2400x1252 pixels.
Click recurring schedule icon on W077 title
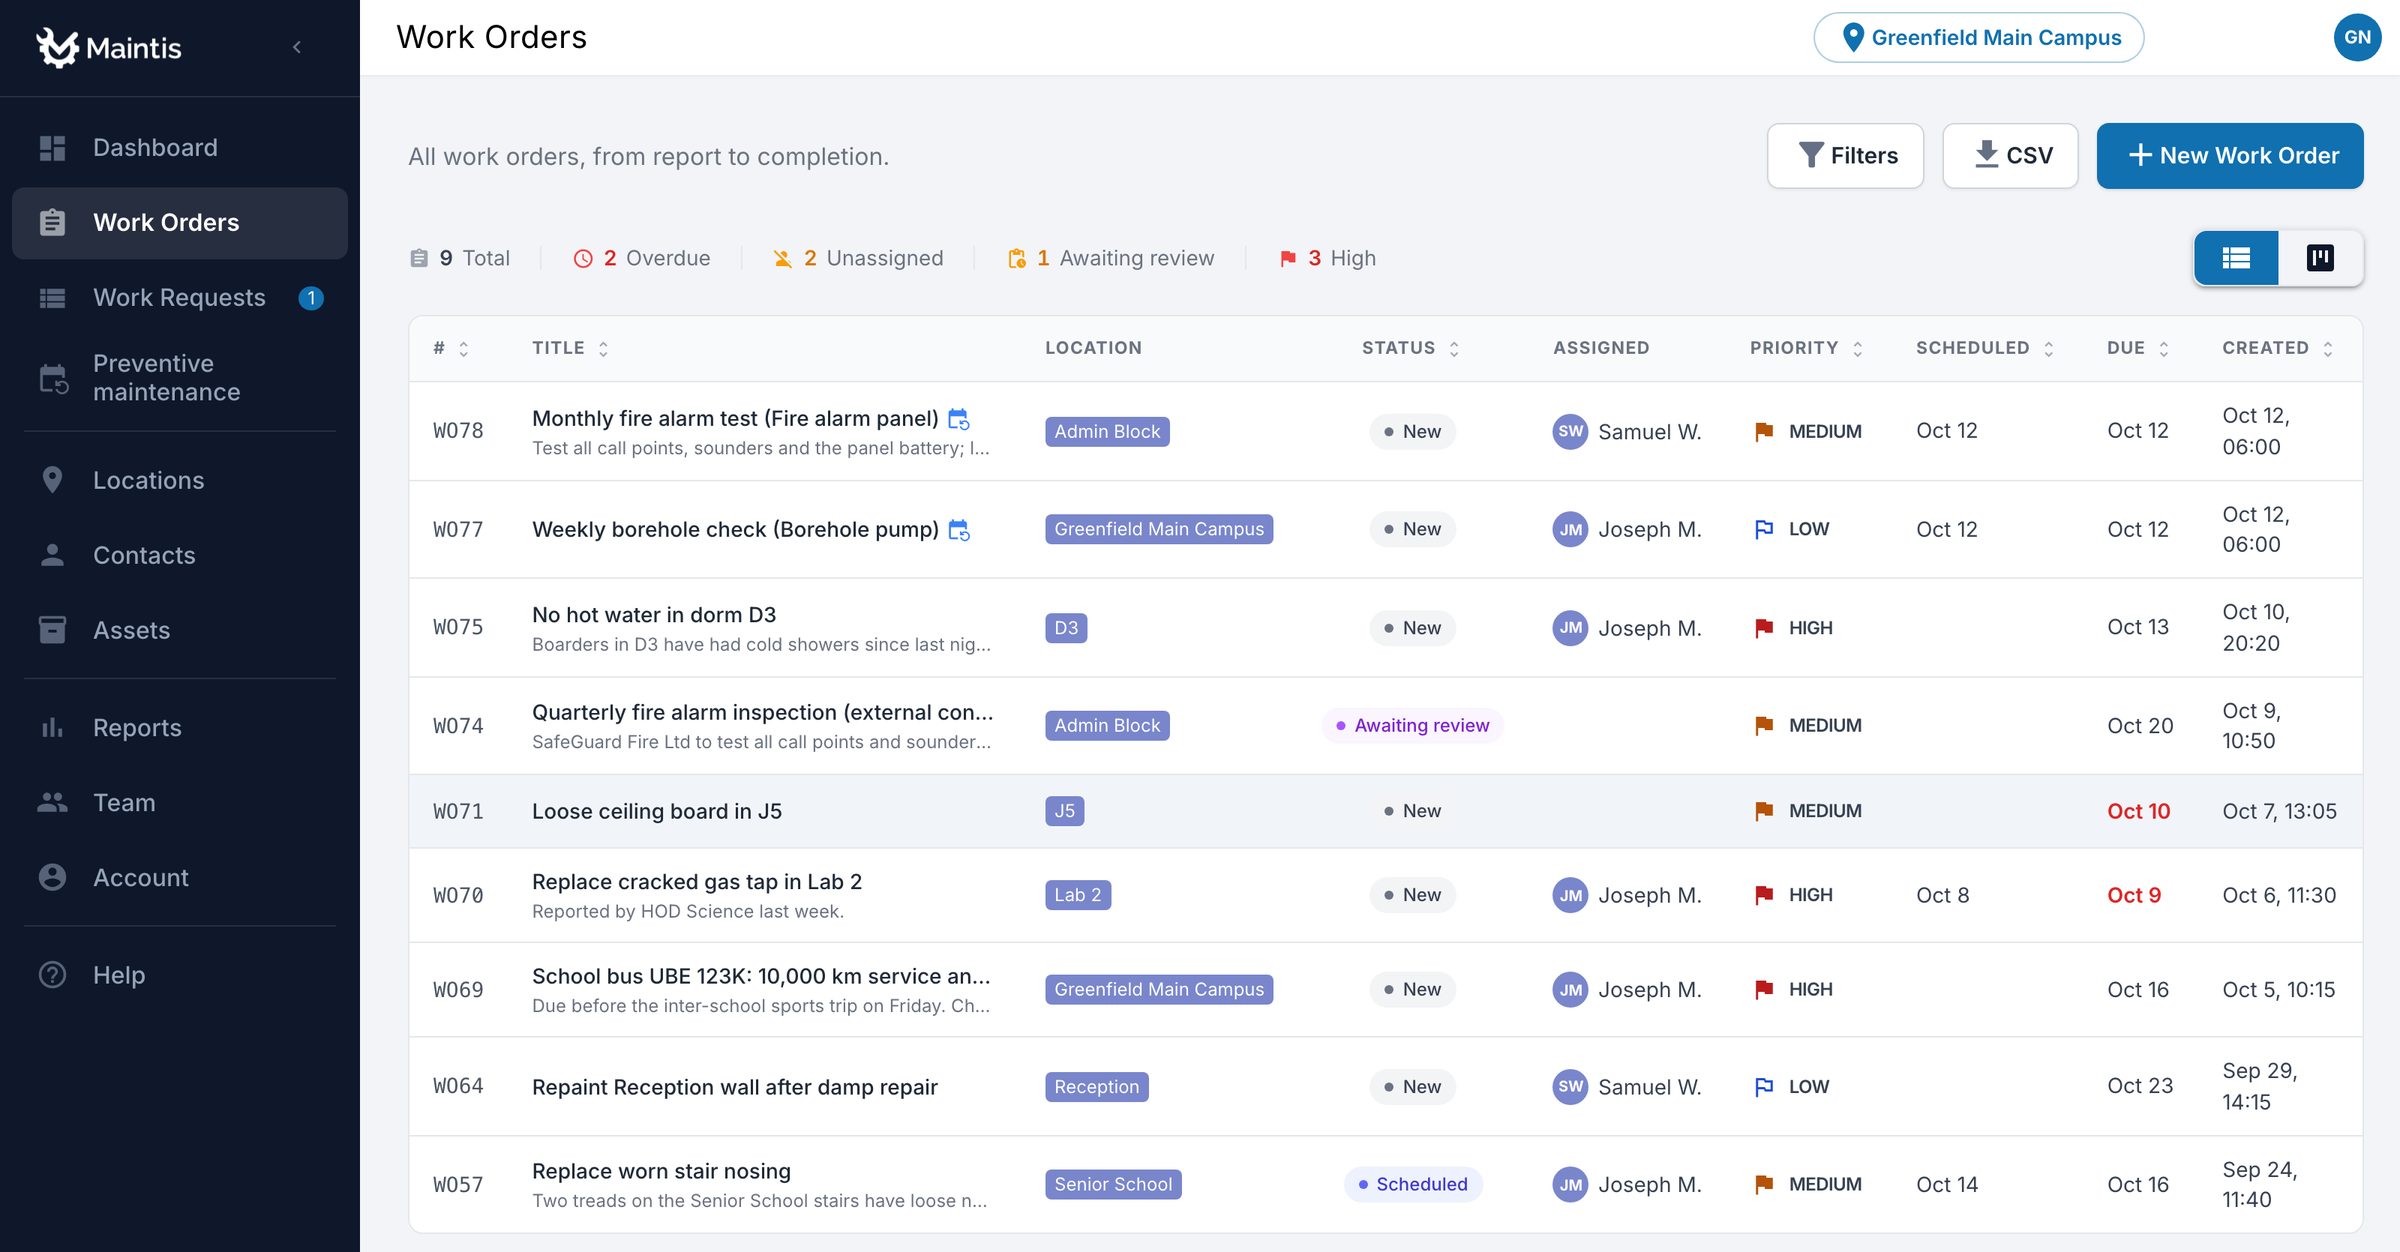coord(958,530)
